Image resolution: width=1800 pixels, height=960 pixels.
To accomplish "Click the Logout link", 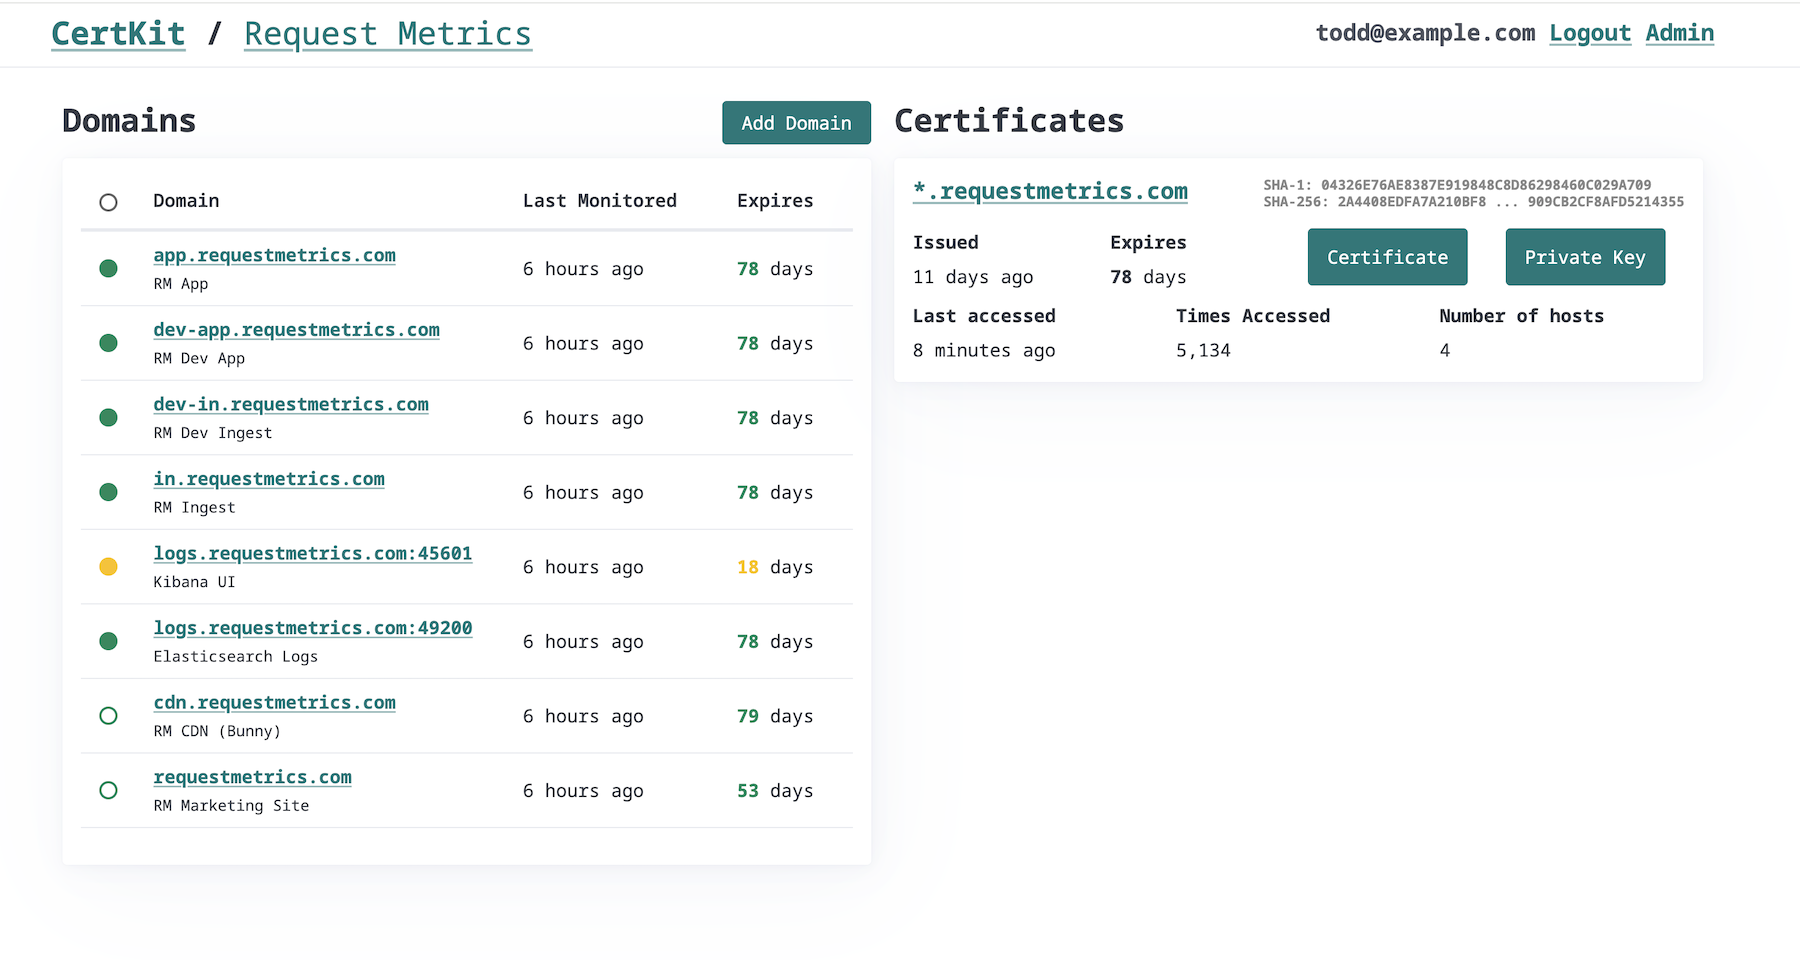I will tap(1590, 33).
